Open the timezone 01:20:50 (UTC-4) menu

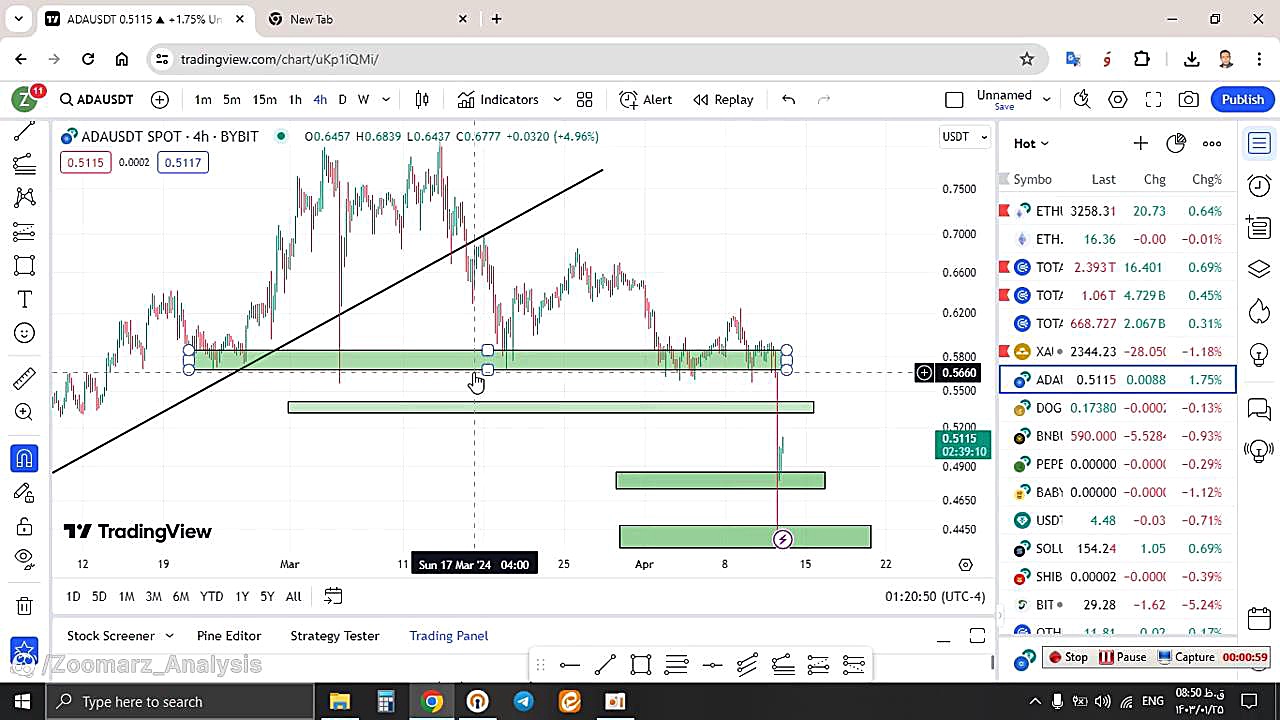(935, 596)
